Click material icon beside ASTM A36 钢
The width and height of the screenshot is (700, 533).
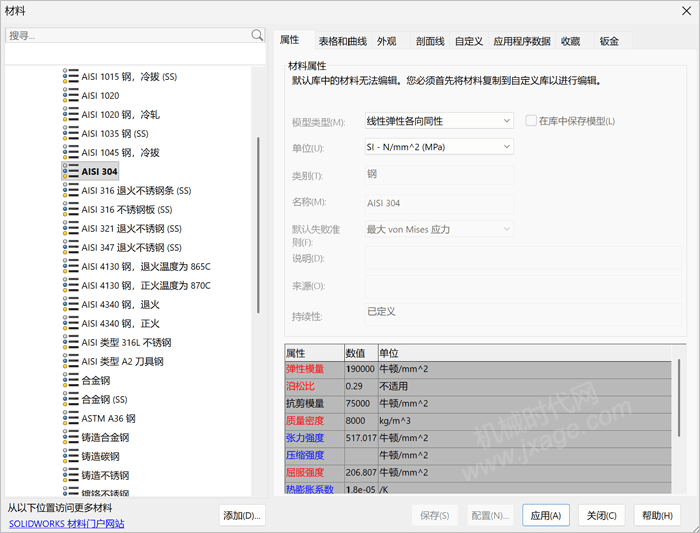(x=71, y=418)
